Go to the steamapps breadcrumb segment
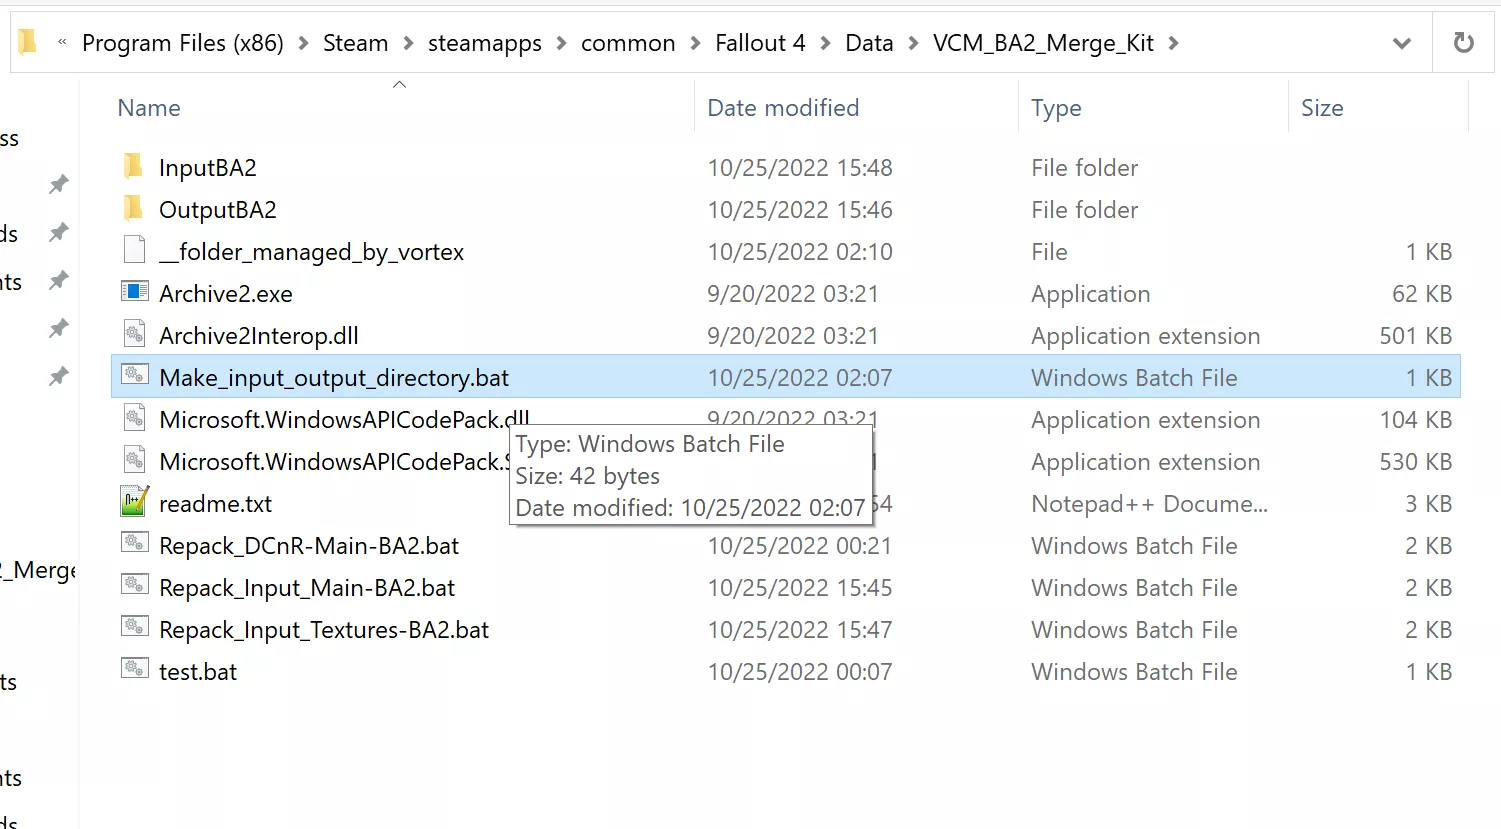The image size is (1501, 829). [x=485, y=43]
